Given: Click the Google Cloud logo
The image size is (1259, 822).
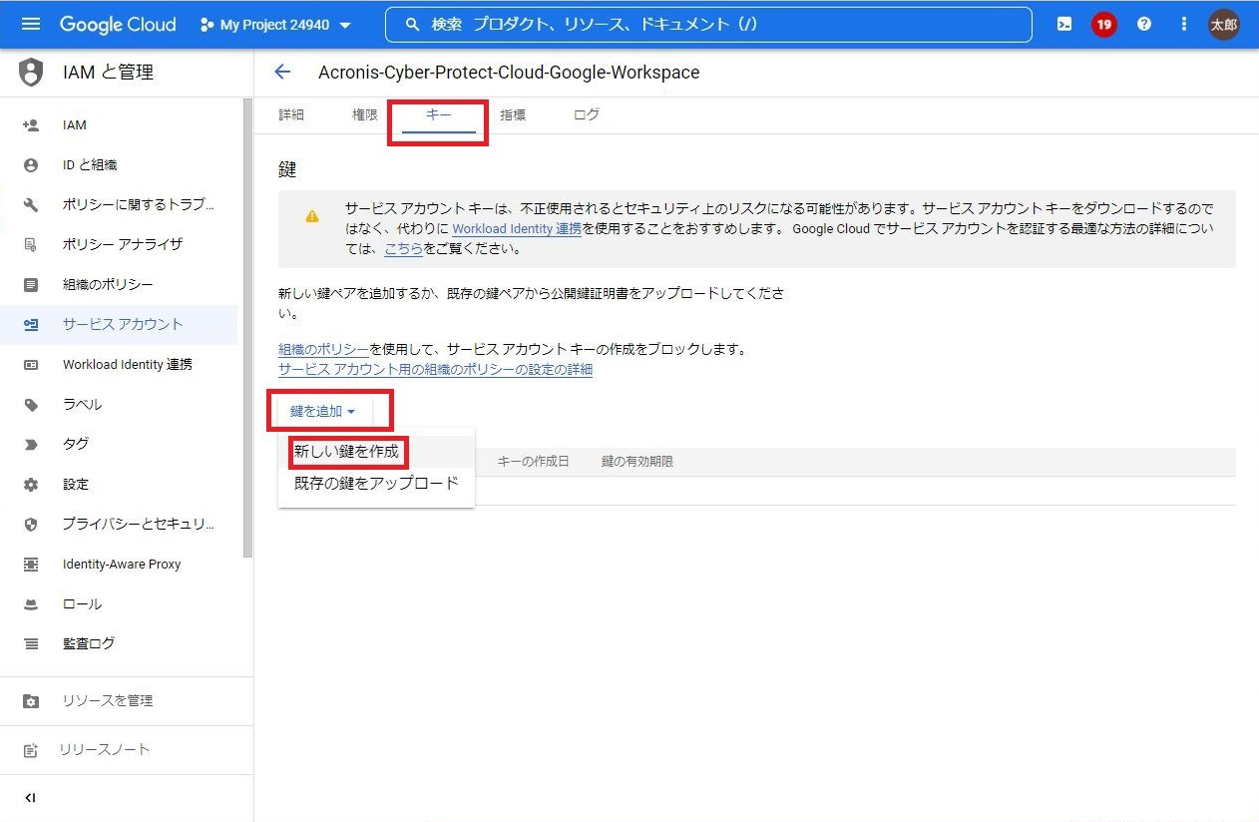Looking at the screenshot, I should pyautogui.click(x=117, y=24).
